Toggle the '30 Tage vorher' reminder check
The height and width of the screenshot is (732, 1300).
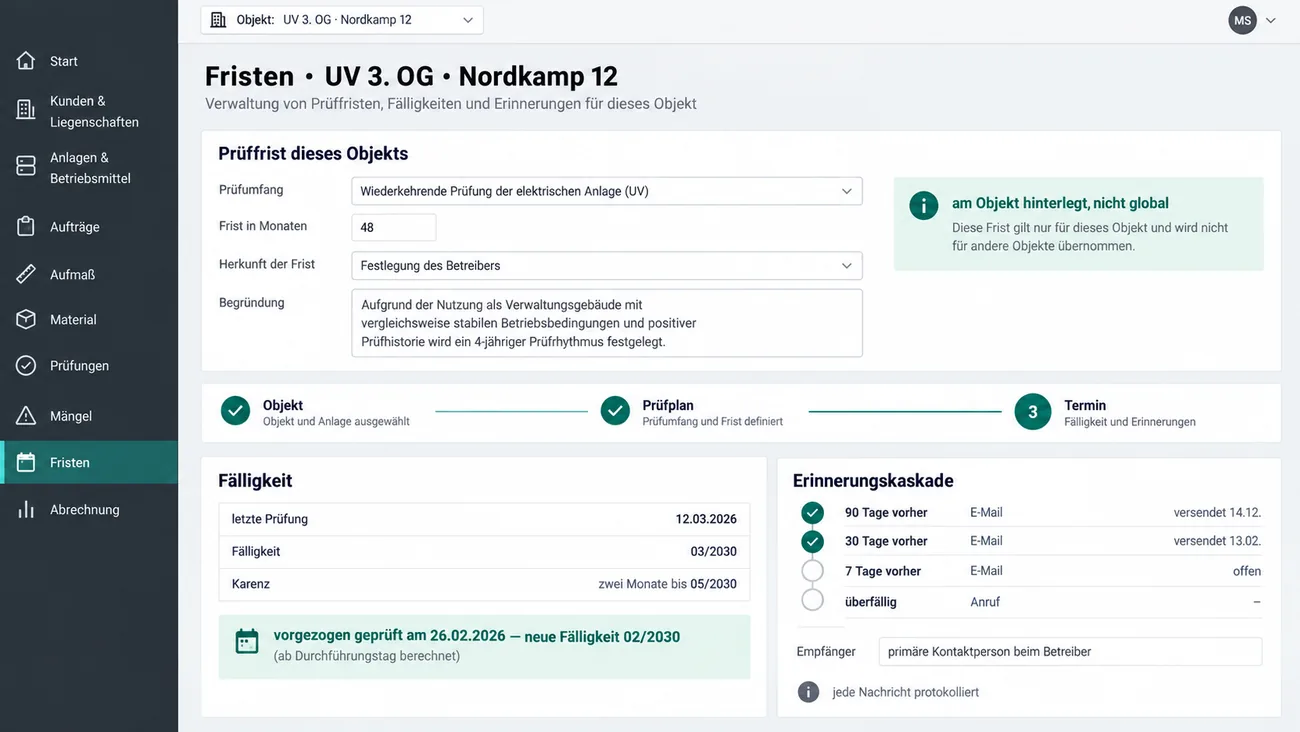pyautogui.click(x=813, y=542)
